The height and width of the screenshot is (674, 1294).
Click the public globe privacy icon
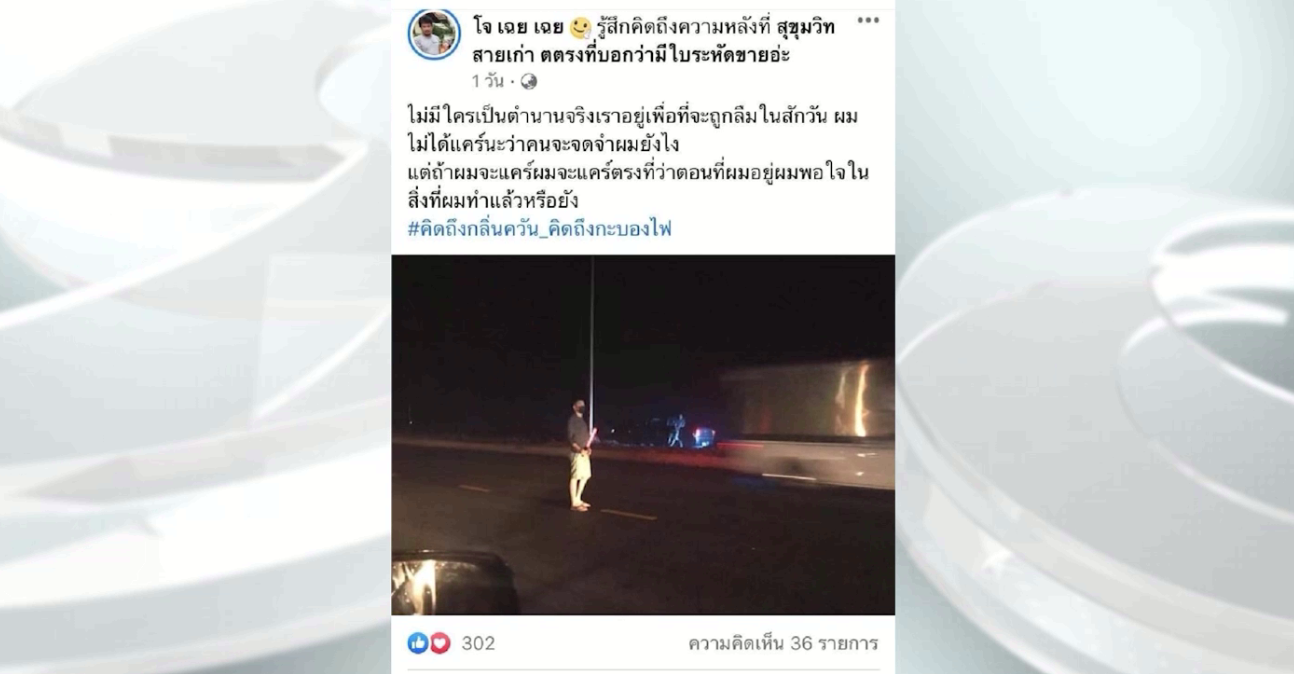point(529,82)
